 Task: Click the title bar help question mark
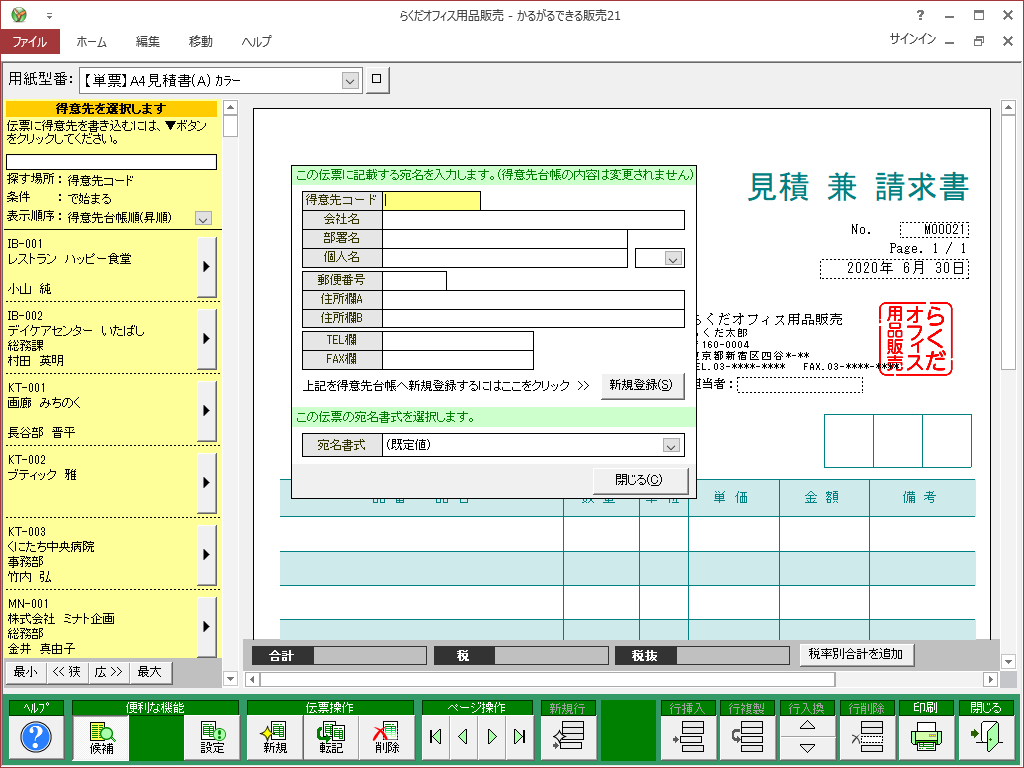point(920,15)
